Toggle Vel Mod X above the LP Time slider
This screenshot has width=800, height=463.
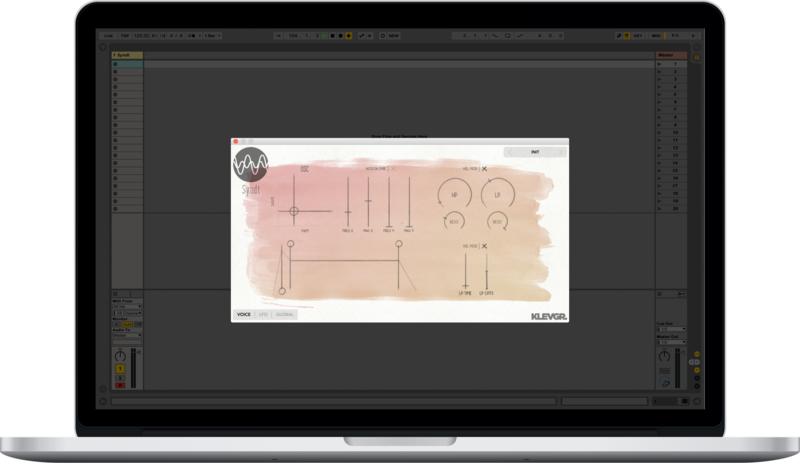[485, 245]
